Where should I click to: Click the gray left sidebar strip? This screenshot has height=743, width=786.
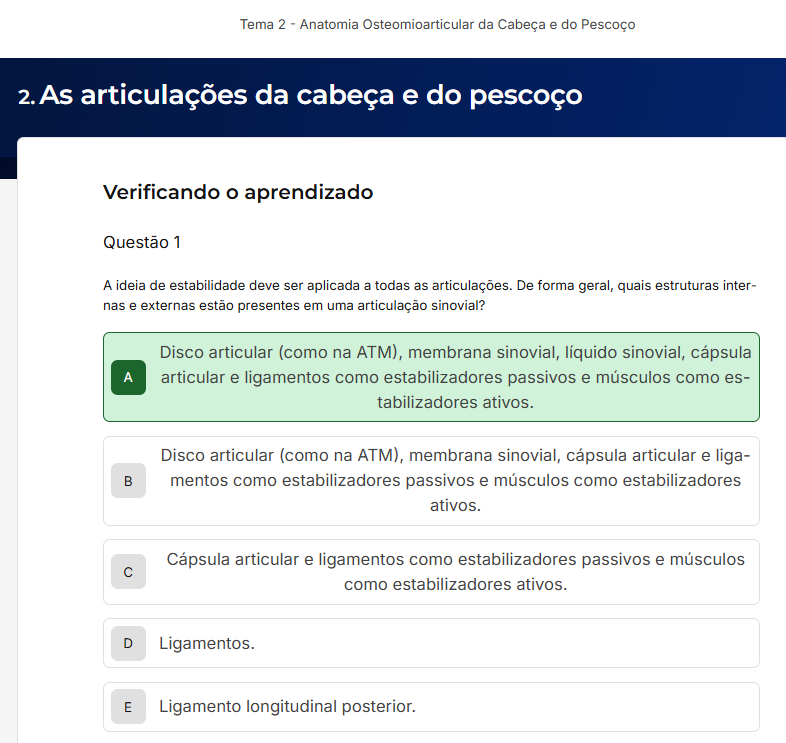point(8,450)
